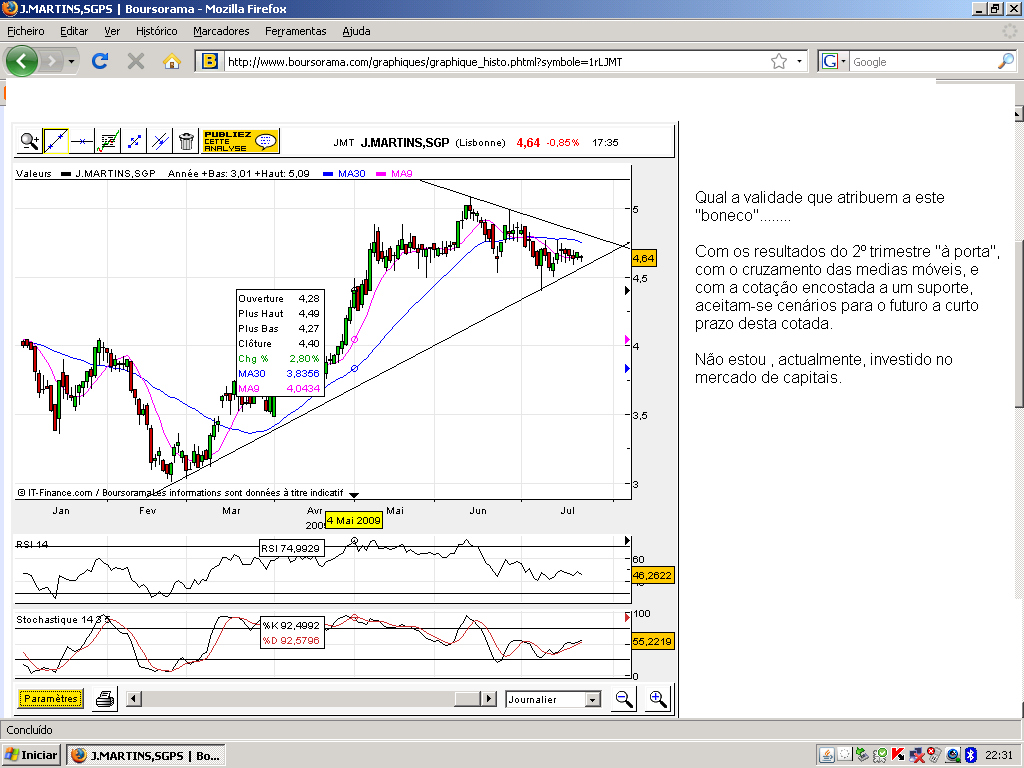Go to the home page icon
The width and height of the screenshot is (1024, 768).
click(172, 61)
